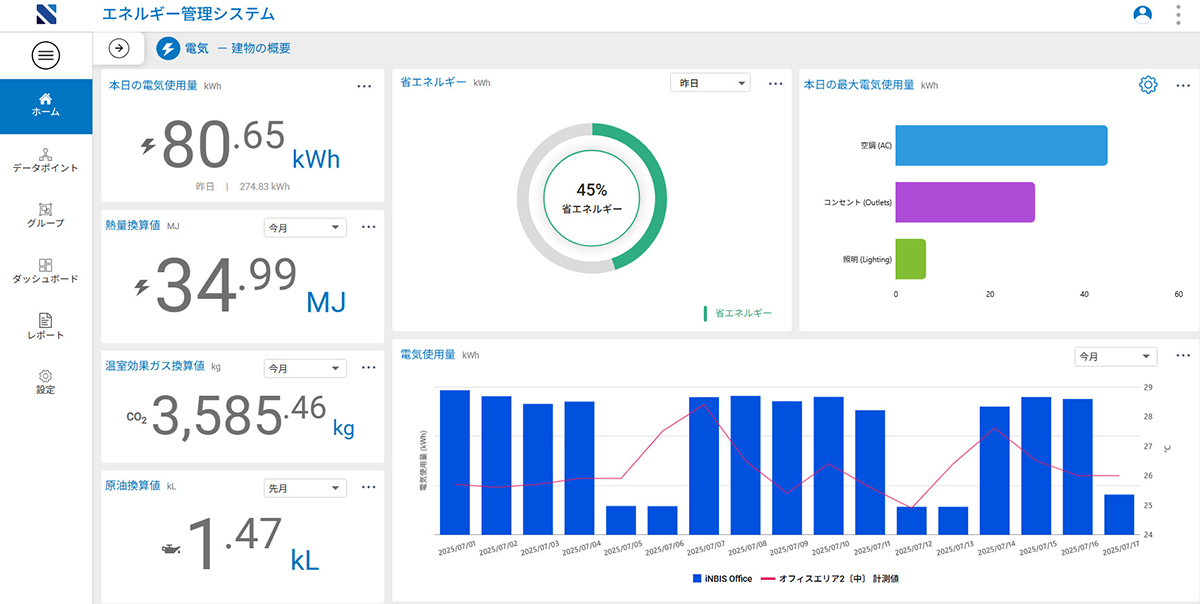
Task: Open the 昨日 dropdown in 省エネルギー card
Action: click(x=710, y=83)
